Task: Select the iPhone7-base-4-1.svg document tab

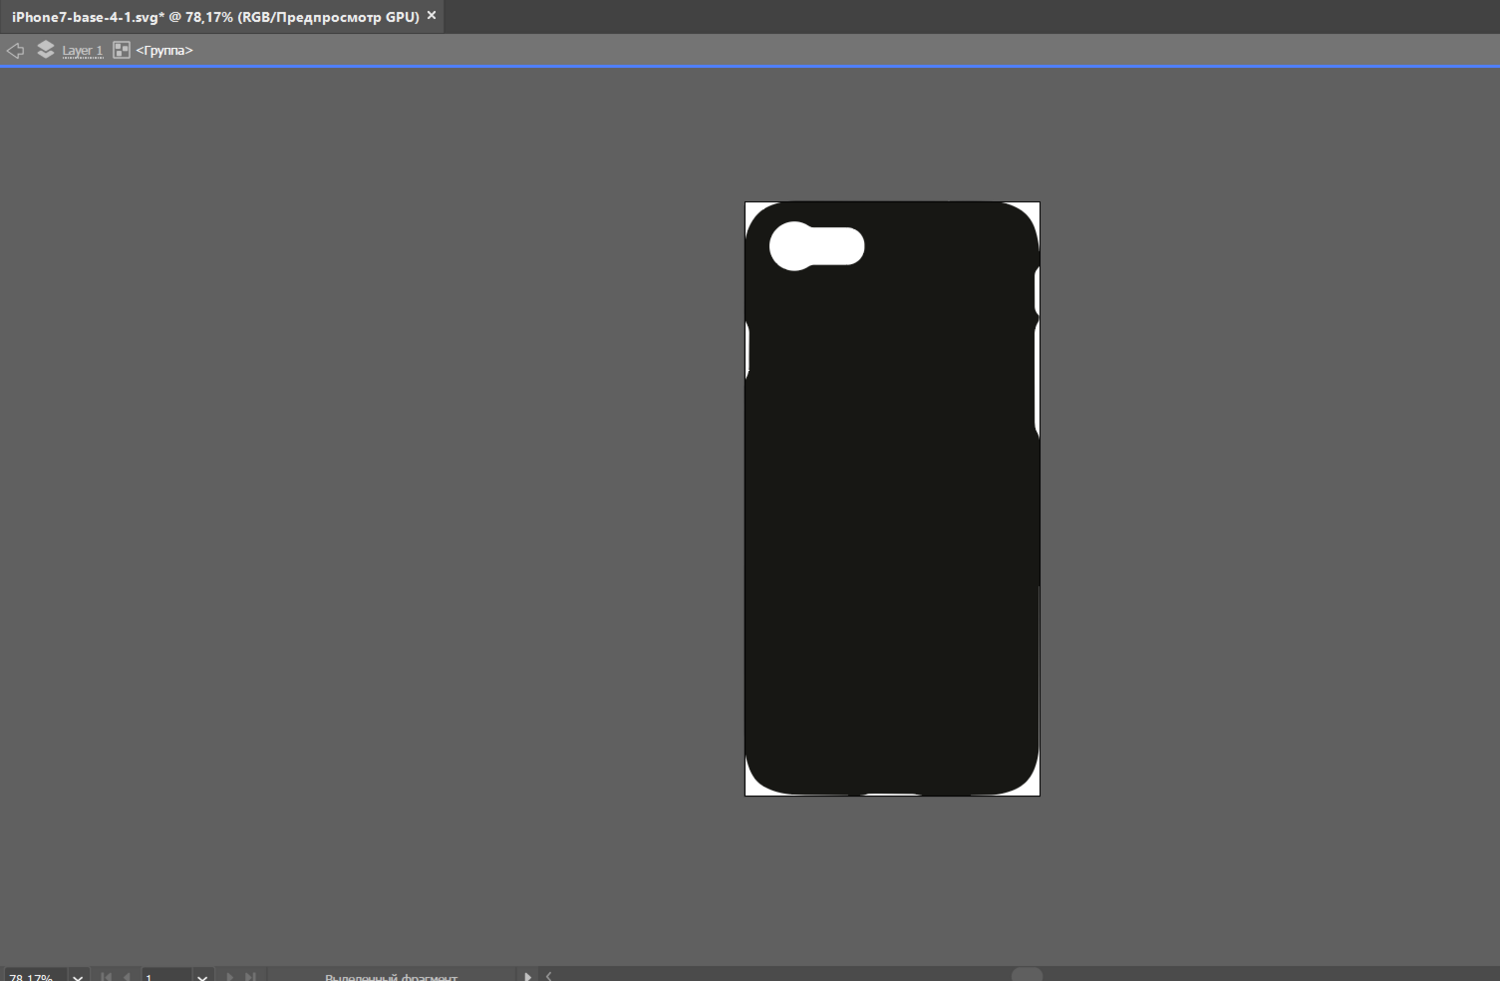Action: pos(215,17)
